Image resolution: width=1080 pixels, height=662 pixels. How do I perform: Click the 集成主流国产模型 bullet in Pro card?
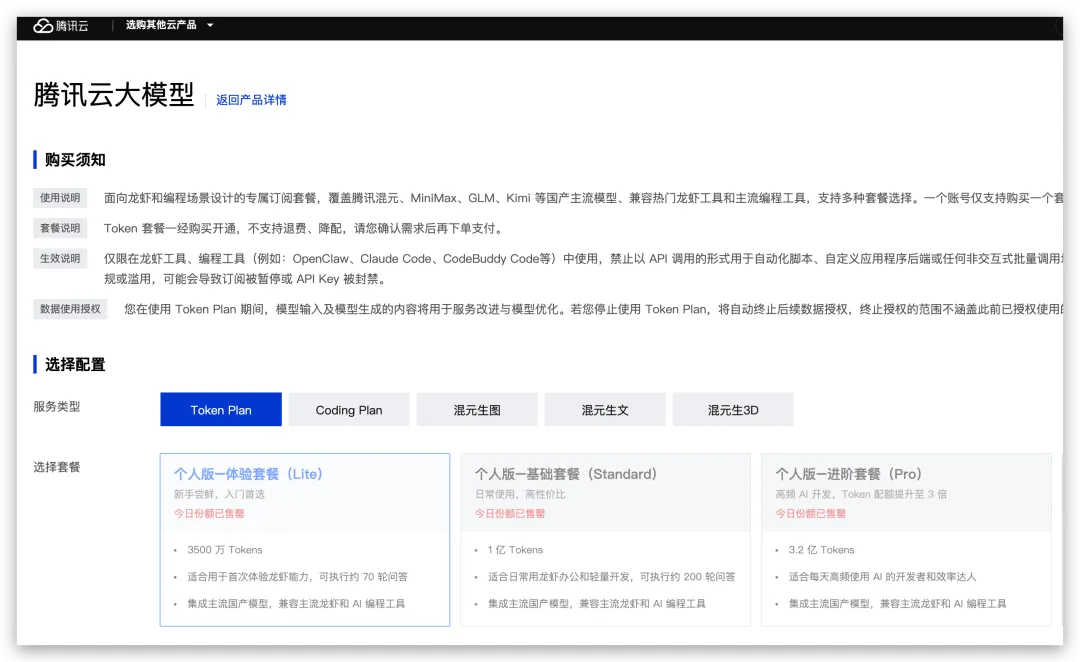pos(897,603)
